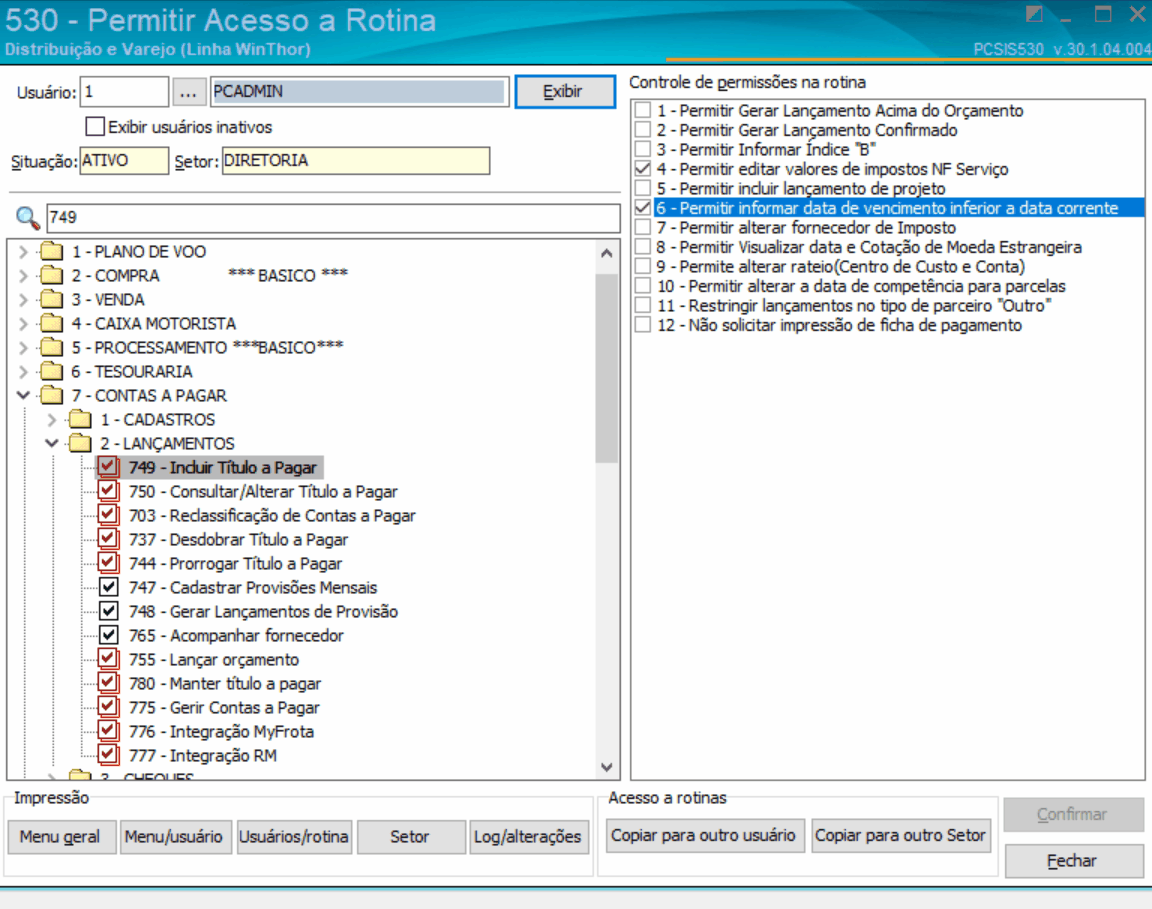
Task: Expand the 1 - CADASTROS subfolder
Action: click(51, 420)
